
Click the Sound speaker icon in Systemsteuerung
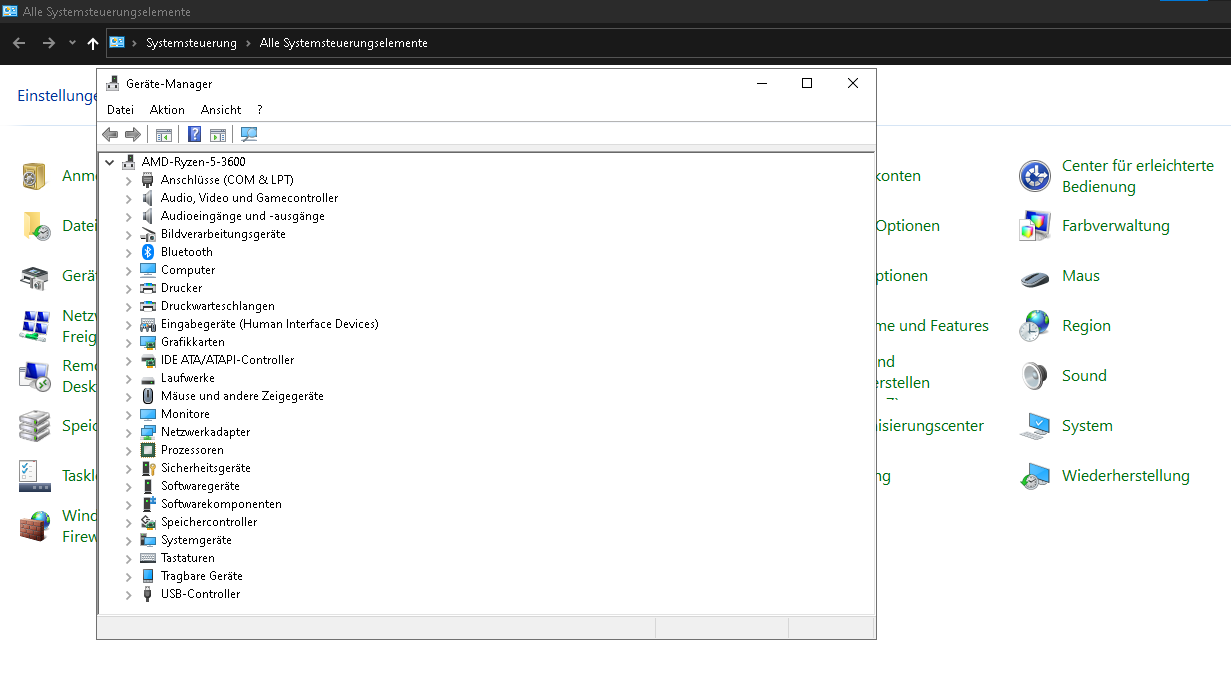tap(1034, 376)
